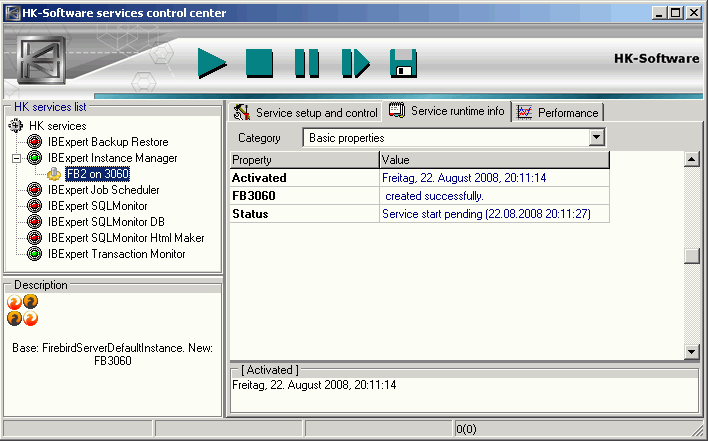Switch to Service setup and control tab
The width and height of the screenshot is (708, 441).
(x=306, y=112)
